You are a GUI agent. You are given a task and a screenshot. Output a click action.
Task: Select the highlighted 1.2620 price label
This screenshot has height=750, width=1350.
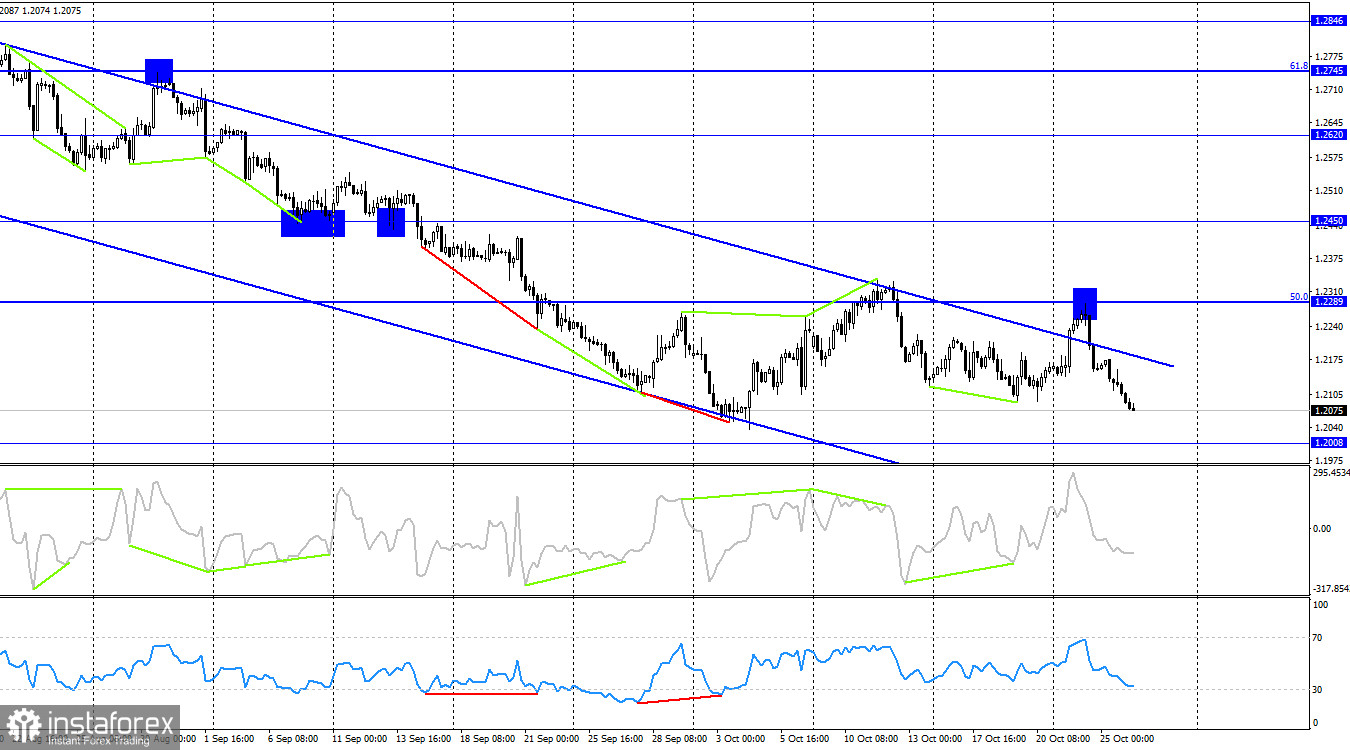pyautogui.click(x=1328, y=134)
